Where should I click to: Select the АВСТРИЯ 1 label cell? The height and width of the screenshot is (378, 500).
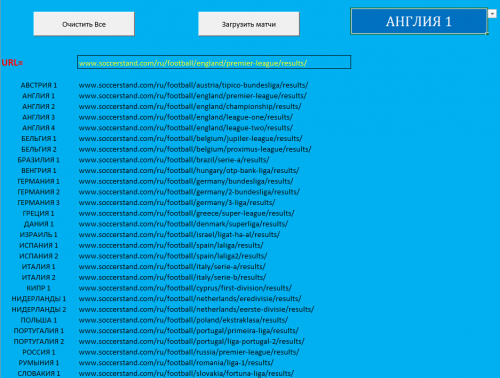pyautogui.click(x=39, y=85)
